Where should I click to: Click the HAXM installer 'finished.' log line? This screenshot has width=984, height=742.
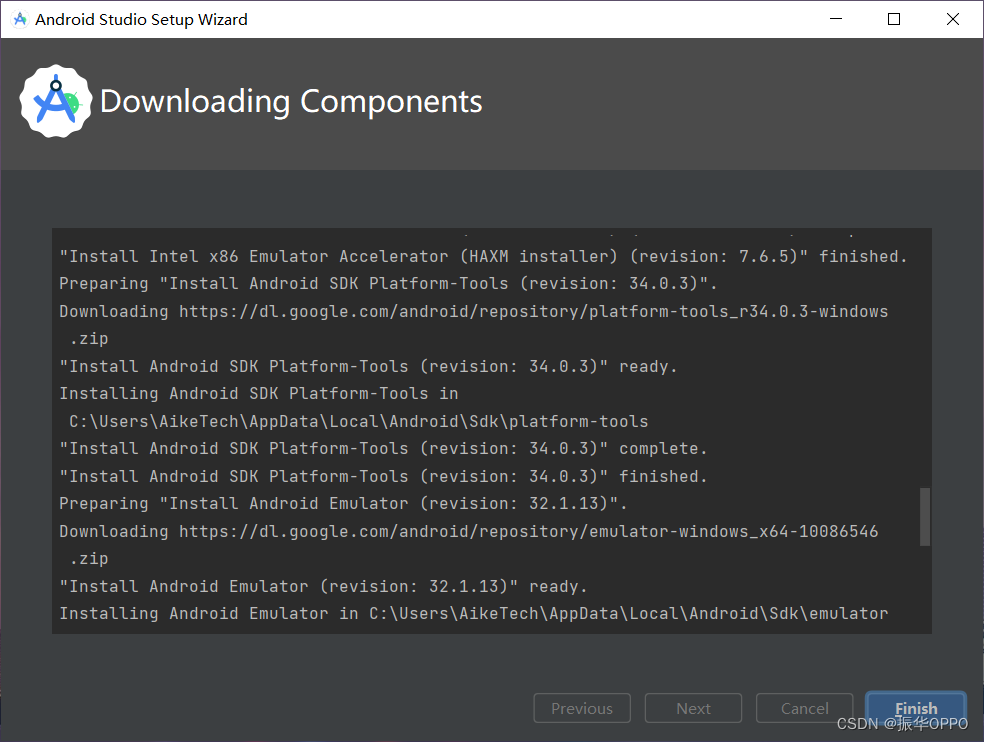point(483,256)
